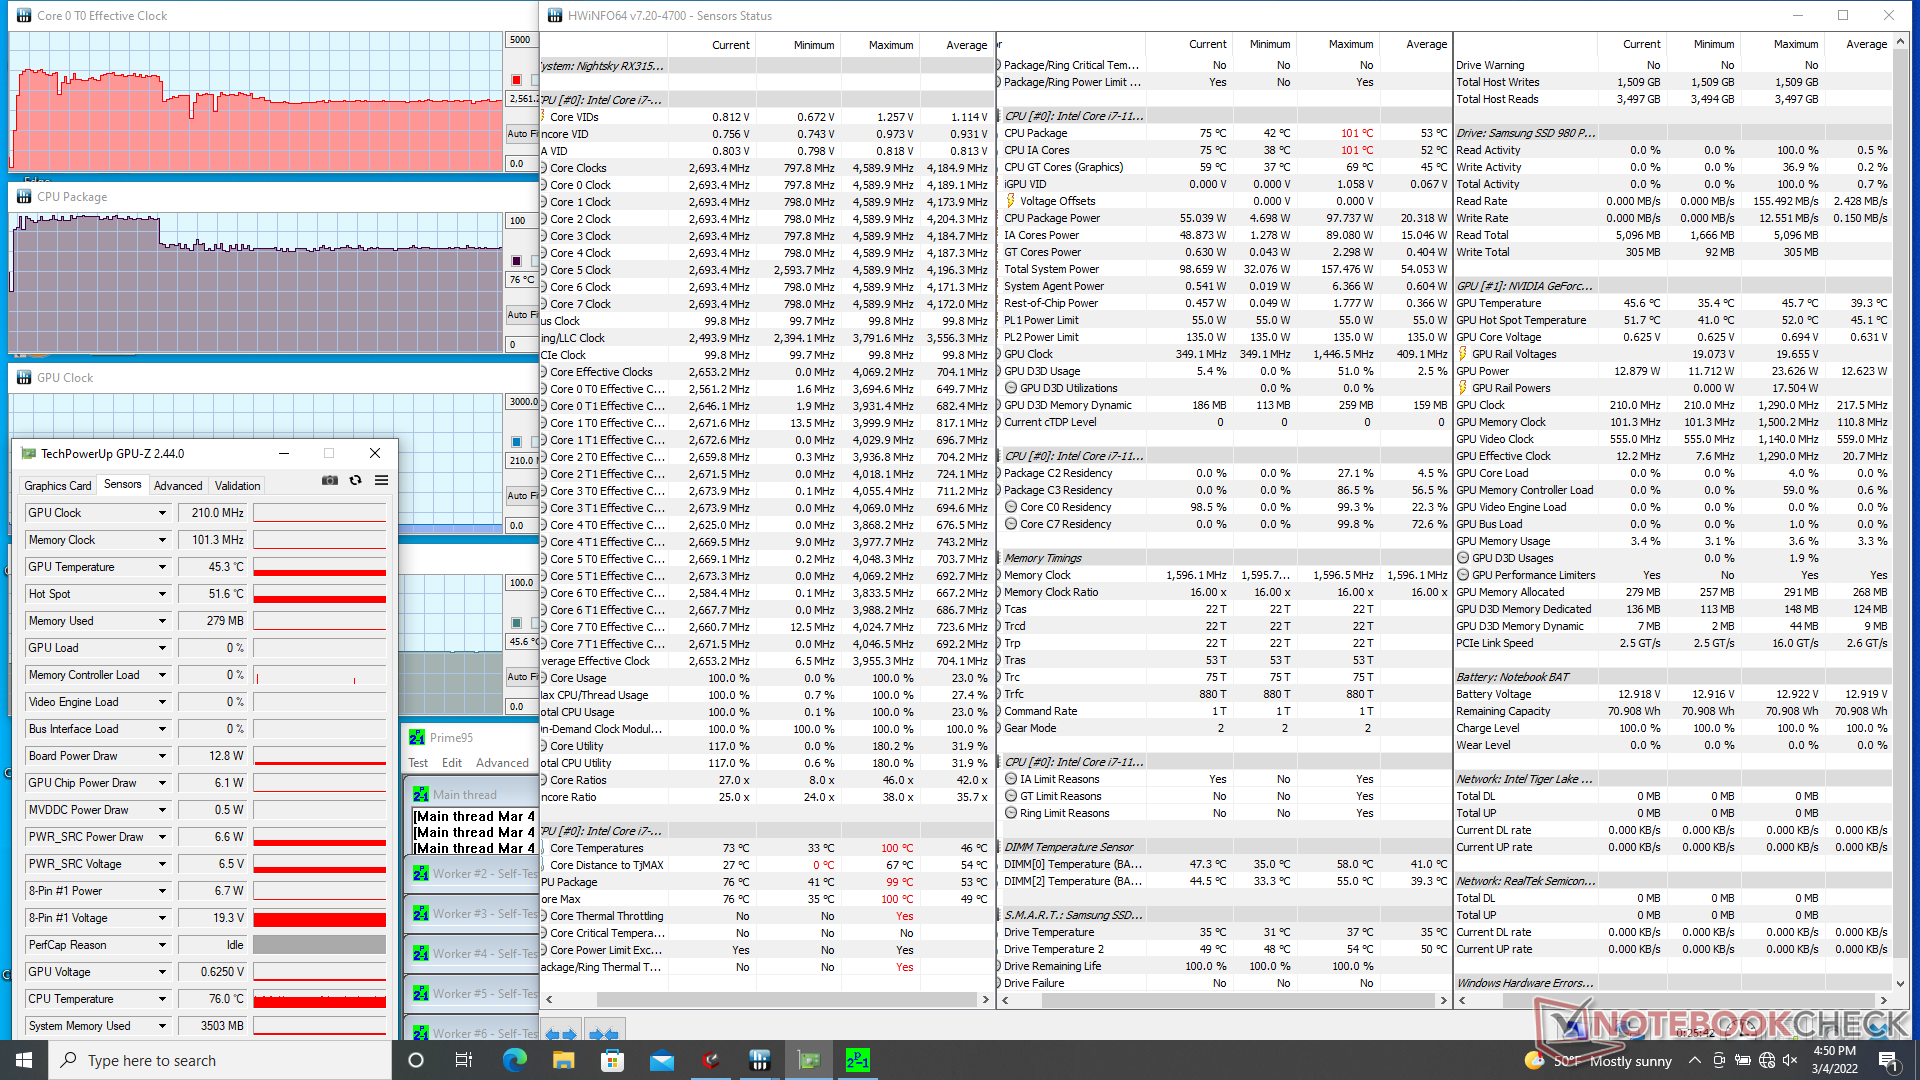Open the Prime95 Test menu
The width and height of the screenshot is (1920, 1080).
pyautogui.click(x=418, y=763)
